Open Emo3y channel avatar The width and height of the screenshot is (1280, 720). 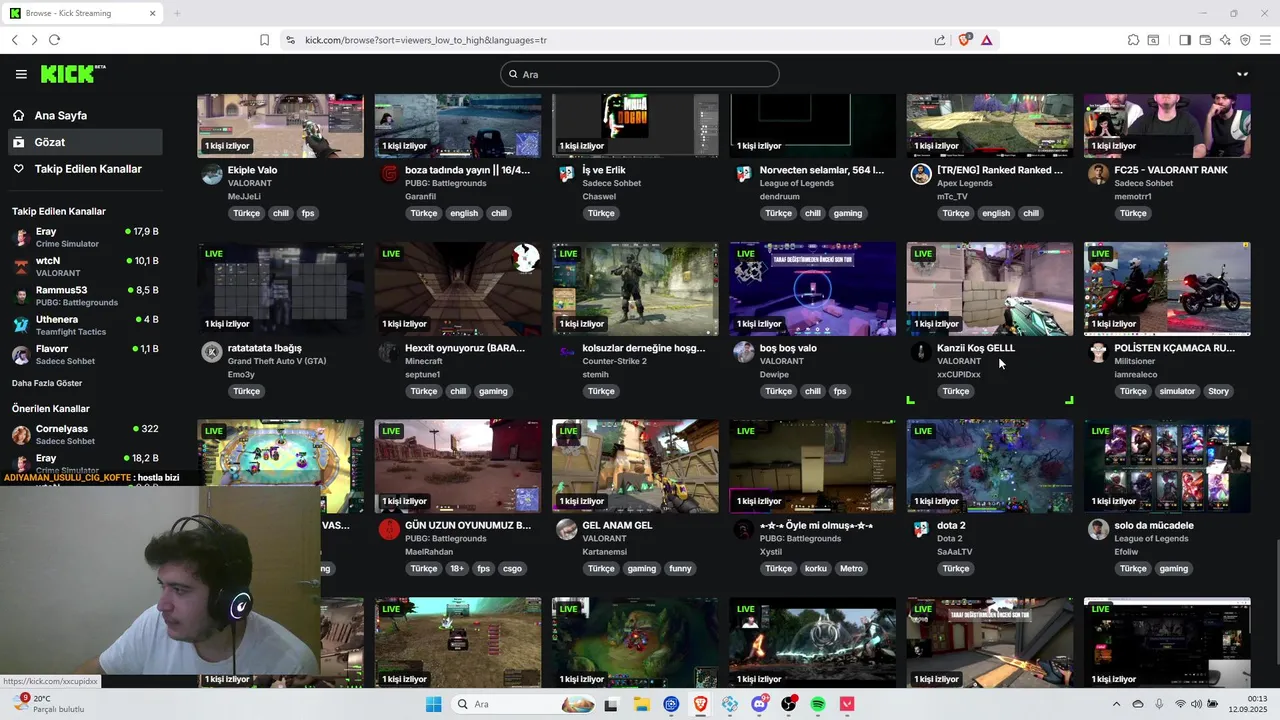[212, 352]
